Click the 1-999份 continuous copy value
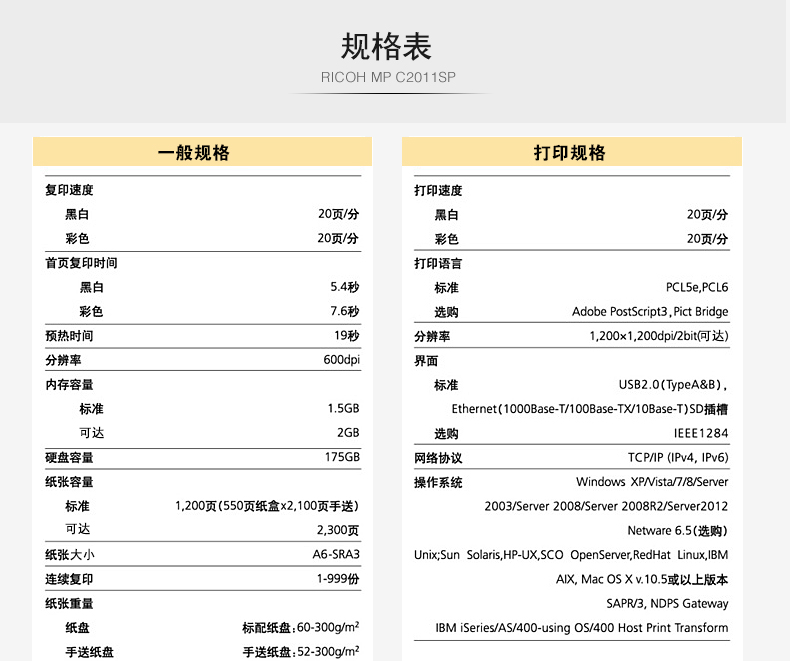The width and height of the screenshot is (790, 661). (338, 579)
